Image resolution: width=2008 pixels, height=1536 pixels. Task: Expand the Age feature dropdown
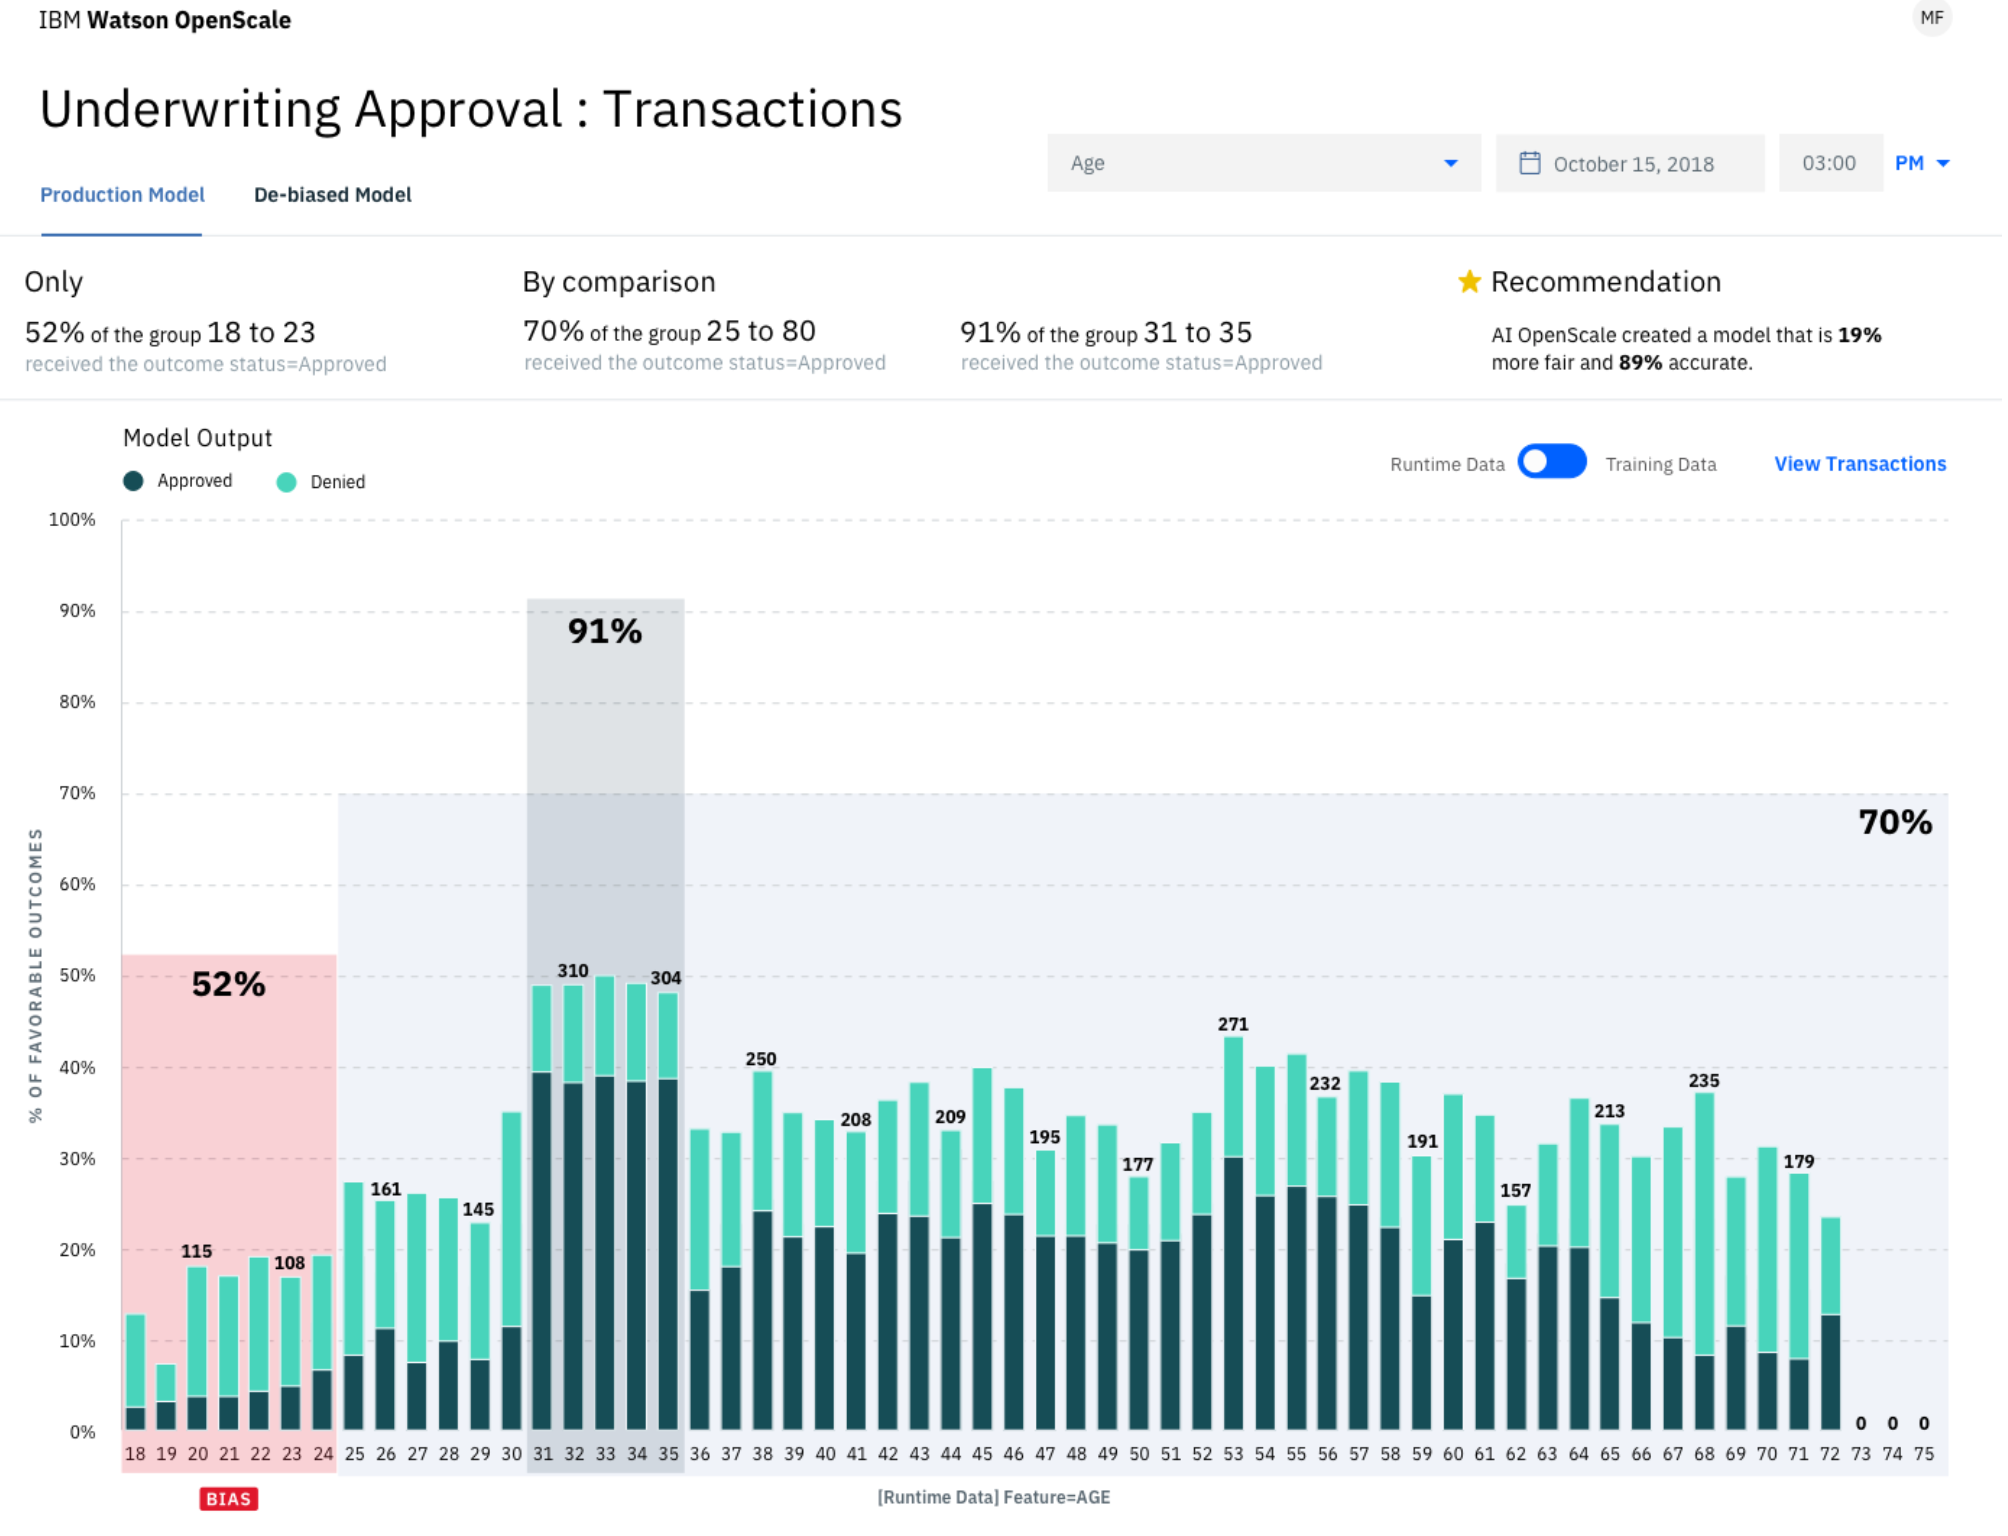coord(1264,163)
